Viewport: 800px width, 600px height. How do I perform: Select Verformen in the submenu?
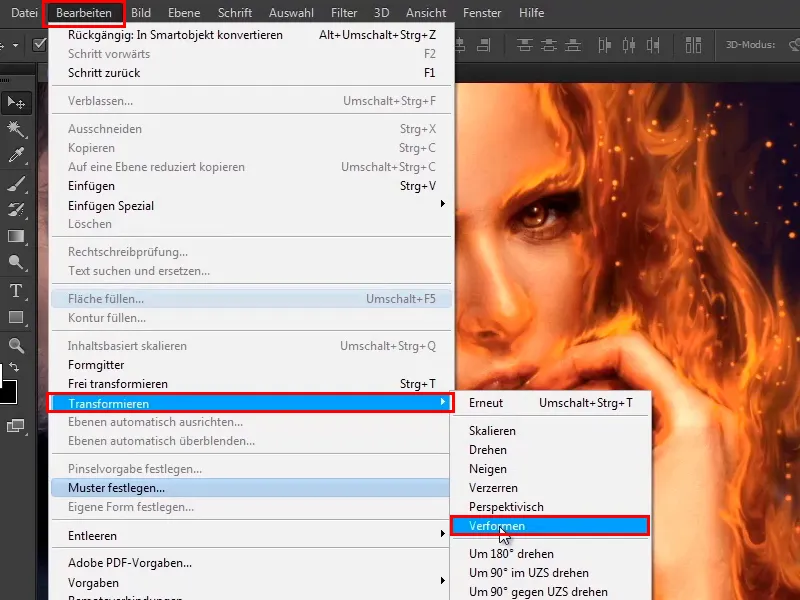(549, 526)
